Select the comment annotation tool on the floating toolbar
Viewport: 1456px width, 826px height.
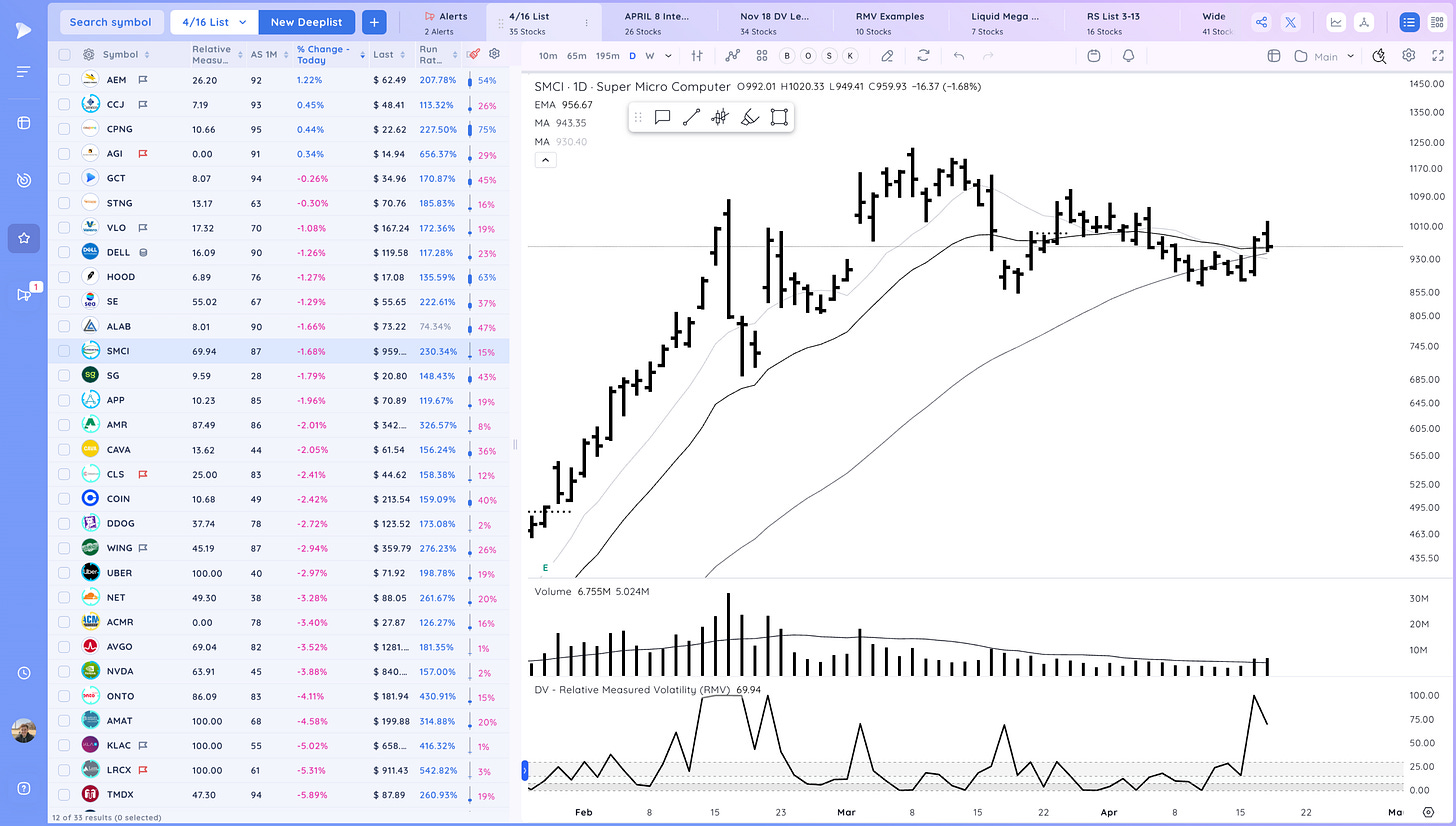click(x=662, y=117)
